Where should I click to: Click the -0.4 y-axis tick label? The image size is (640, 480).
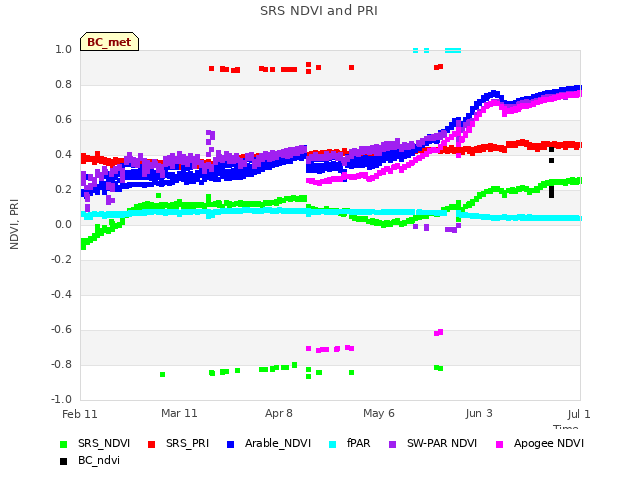pyautogui.click(x=61, y=294)
